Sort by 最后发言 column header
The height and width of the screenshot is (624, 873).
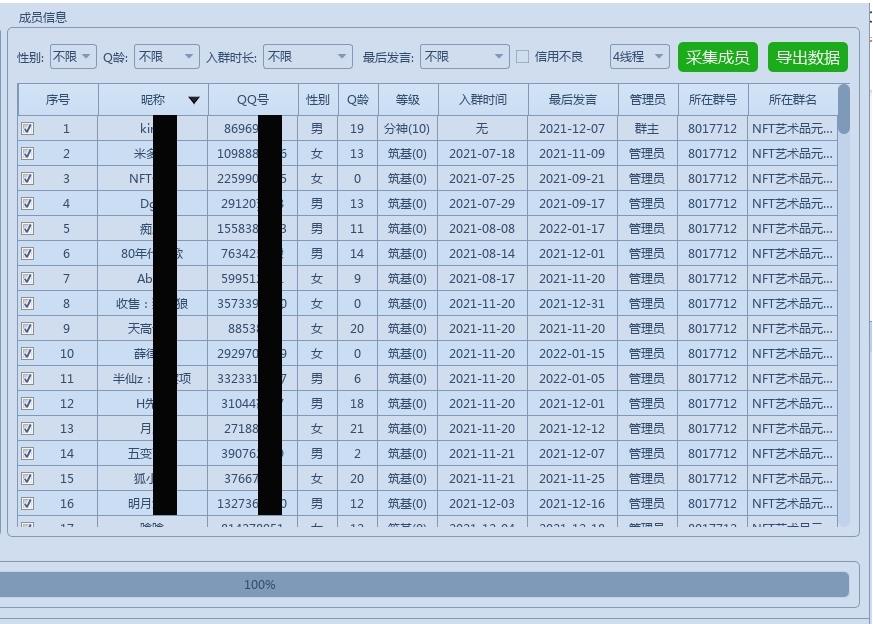point(572,100)
